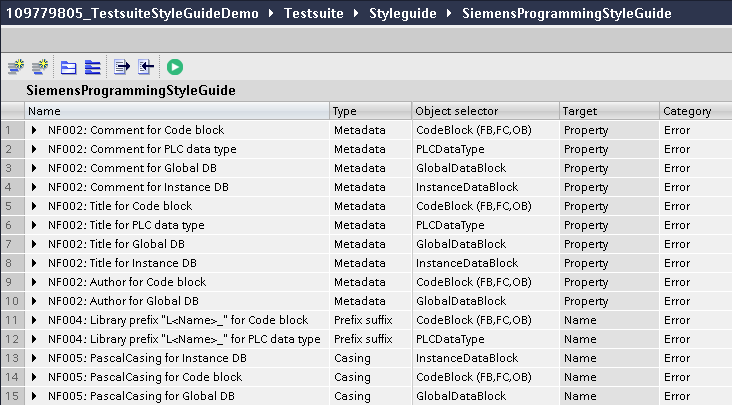Viewport: 732px width, 405px height.
Task: Expand the Comment for Code block rule
Action: point(34,130)
